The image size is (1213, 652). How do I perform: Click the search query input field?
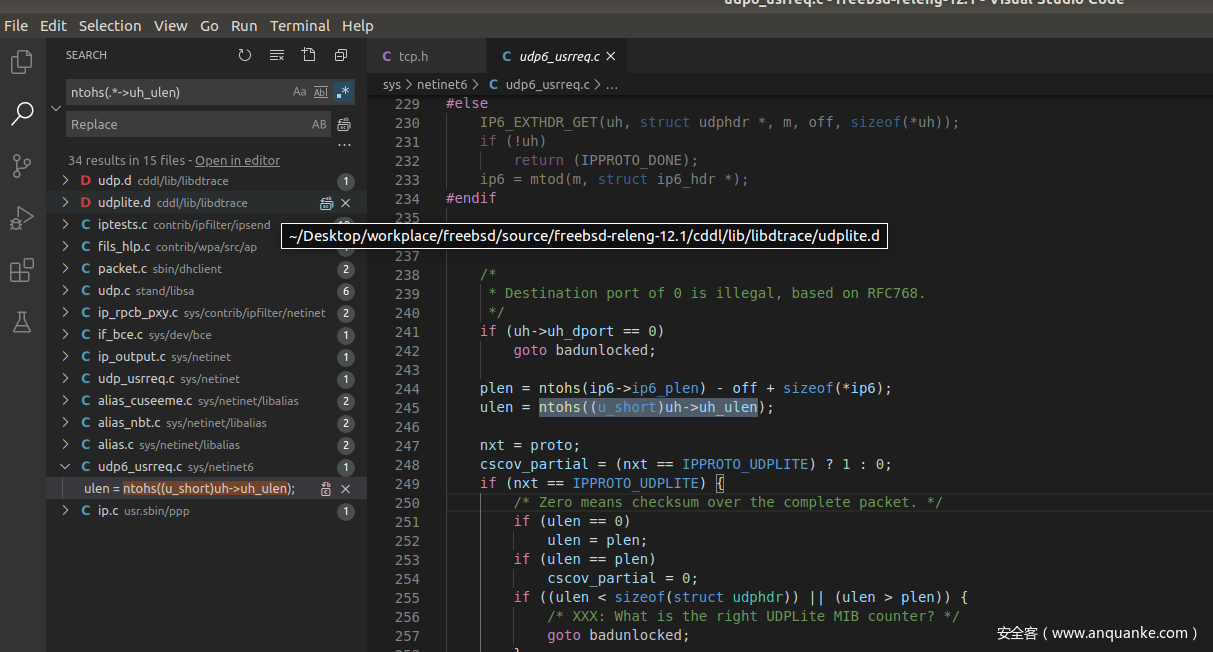pos(175,92)
